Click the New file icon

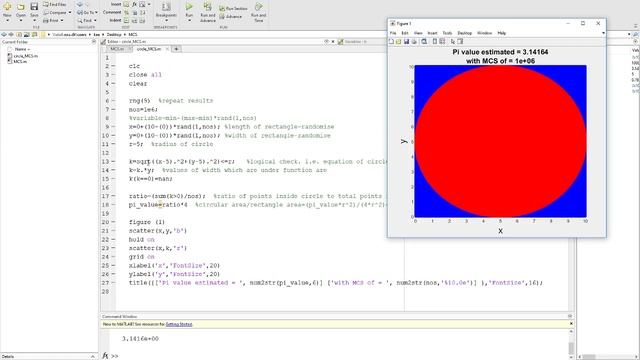click(x=7, y=7)
